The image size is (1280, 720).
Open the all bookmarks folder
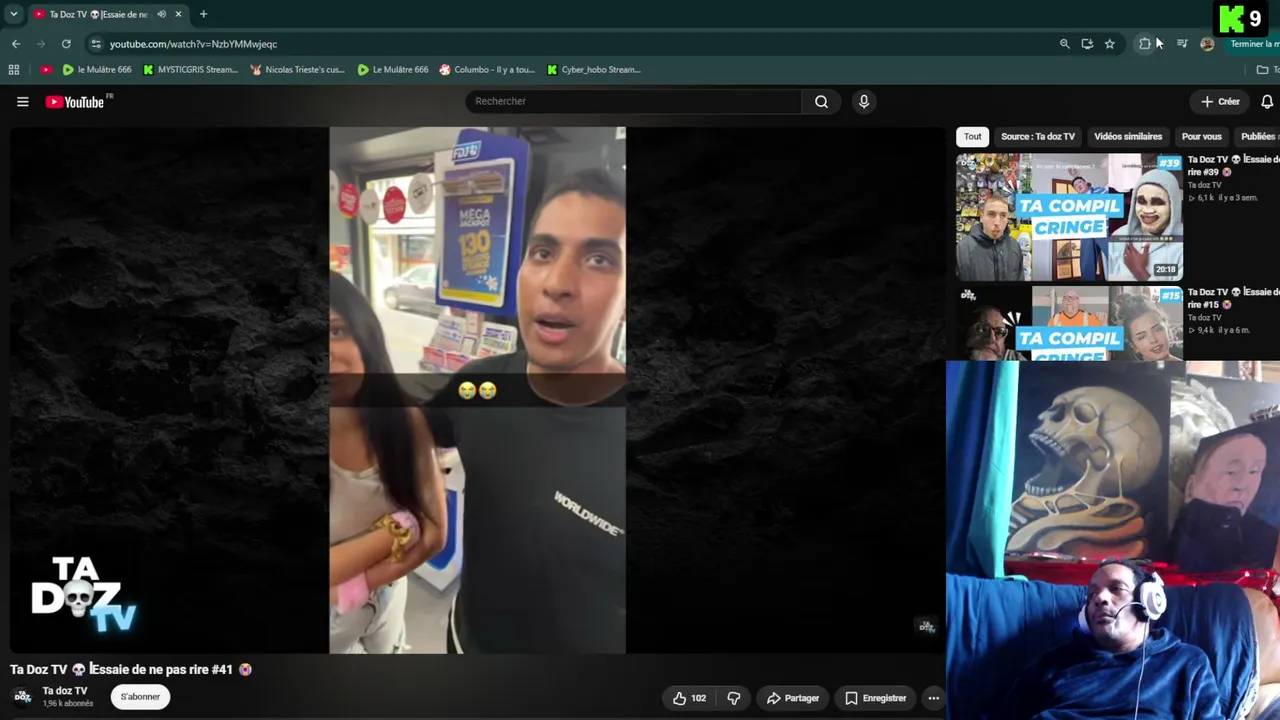coord(1267,70)
